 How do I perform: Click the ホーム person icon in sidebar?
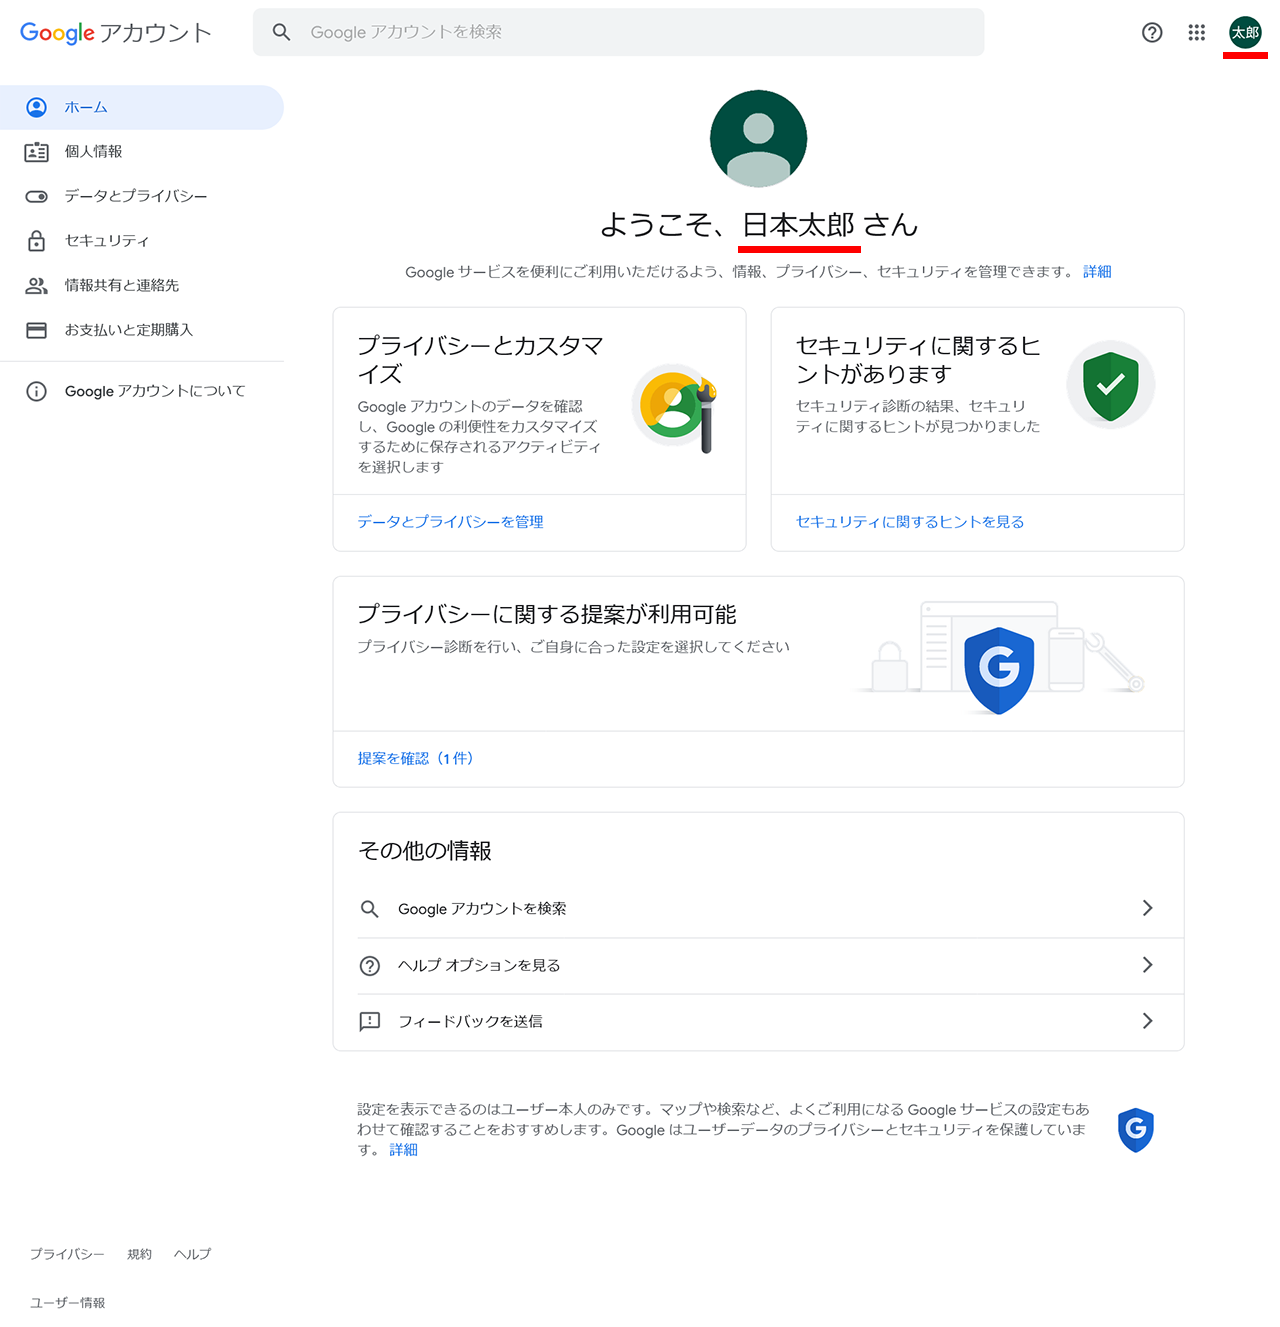tap(37, 107)
